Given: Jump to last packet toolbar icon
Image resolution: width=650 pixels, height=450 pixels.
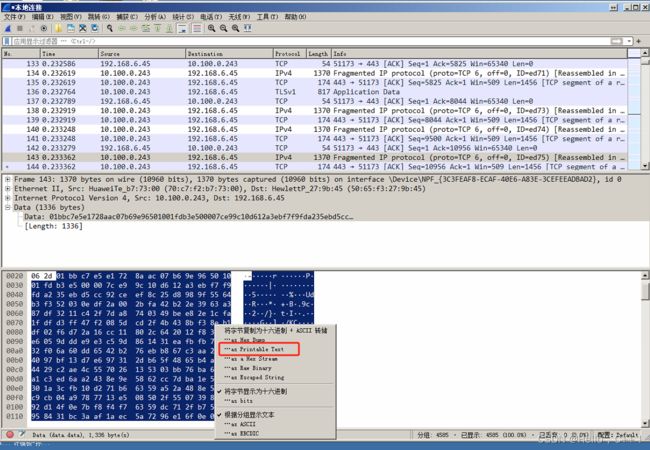Looking at the screenshot, I should click(170, 28).
